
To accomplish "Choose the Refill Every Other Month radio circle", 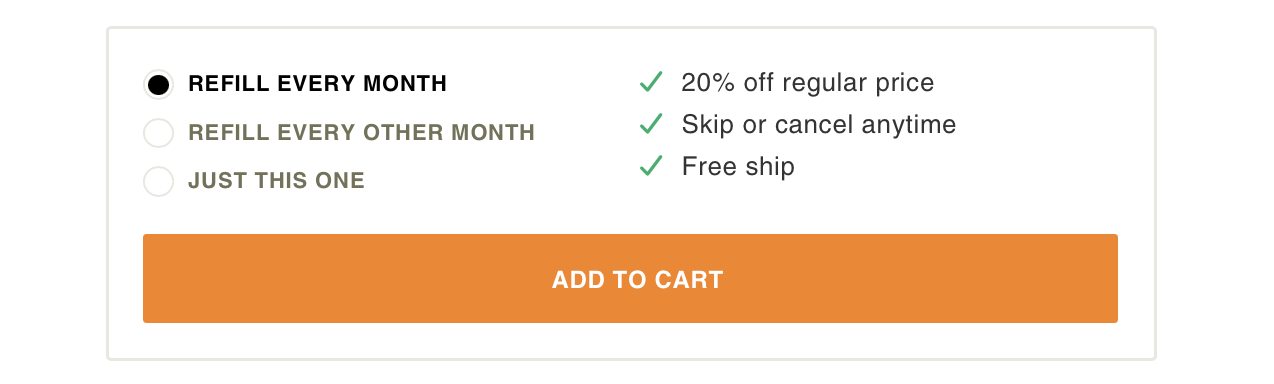I will [x=158, y=133].
